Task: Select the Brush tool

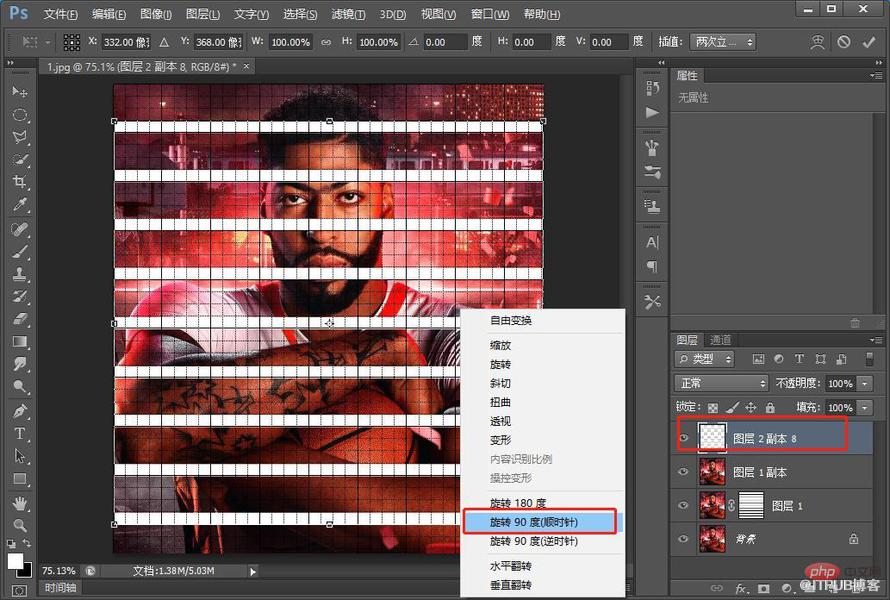Action: 20,251
